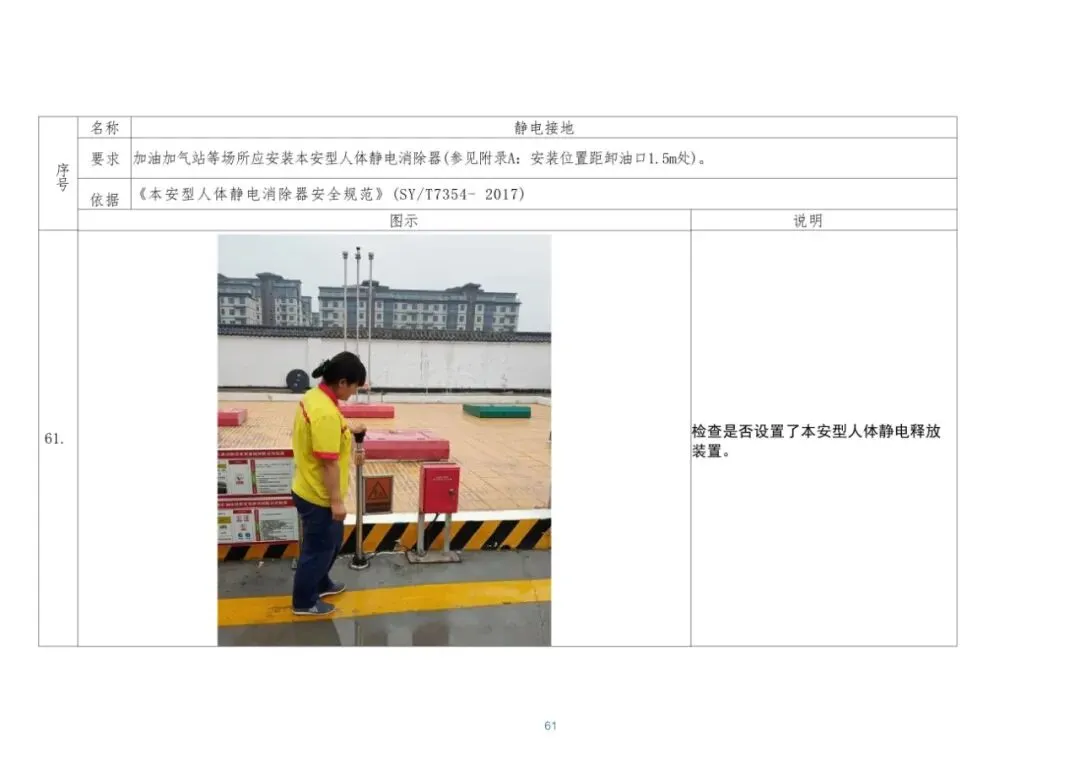The width and height of the screenshot is (1080, 764).
Task: Click the 要求 label cell
Action: click(x=105, y=158)
